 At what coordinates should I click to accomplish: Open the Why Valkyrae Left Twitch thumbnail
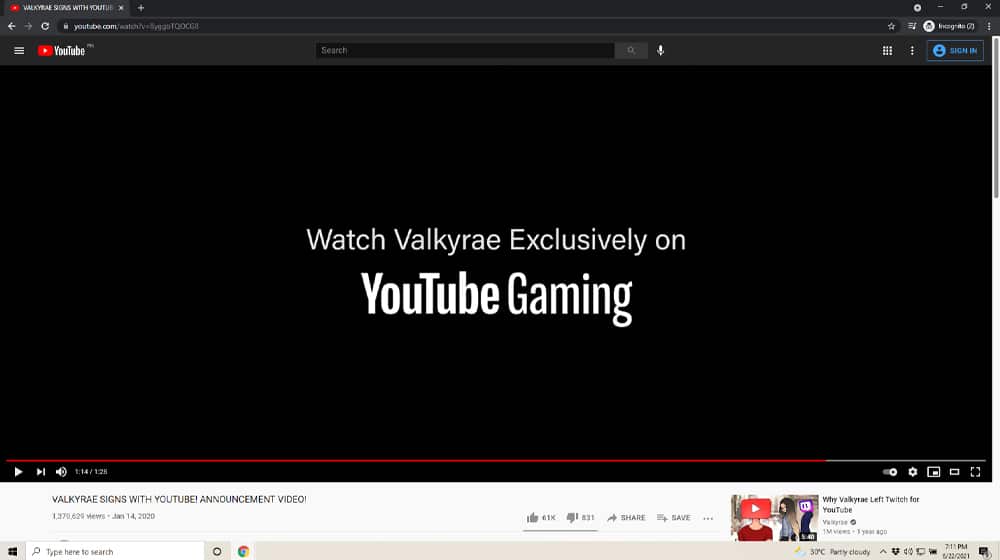click(x=774, y=517)
